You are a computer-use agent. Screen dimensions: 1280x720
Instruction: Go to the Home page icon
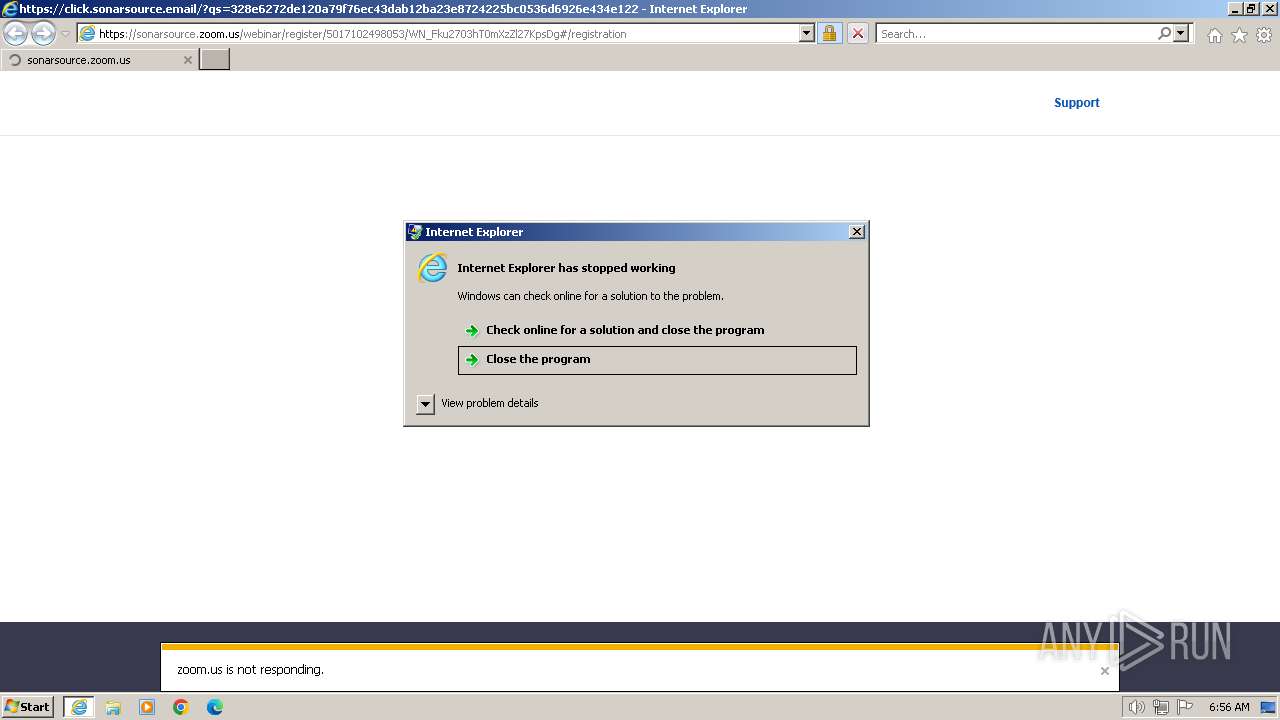[1214, 35]
